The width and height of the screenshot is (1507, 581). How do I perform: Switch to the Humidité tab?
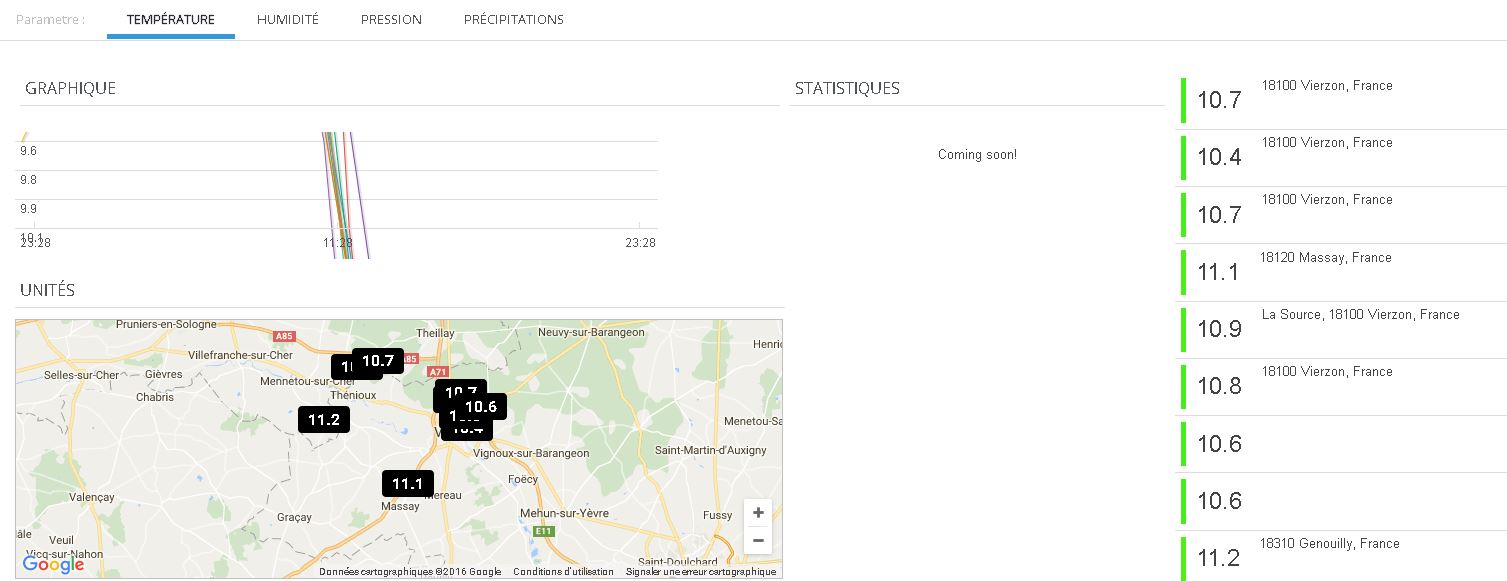(287, 20)
